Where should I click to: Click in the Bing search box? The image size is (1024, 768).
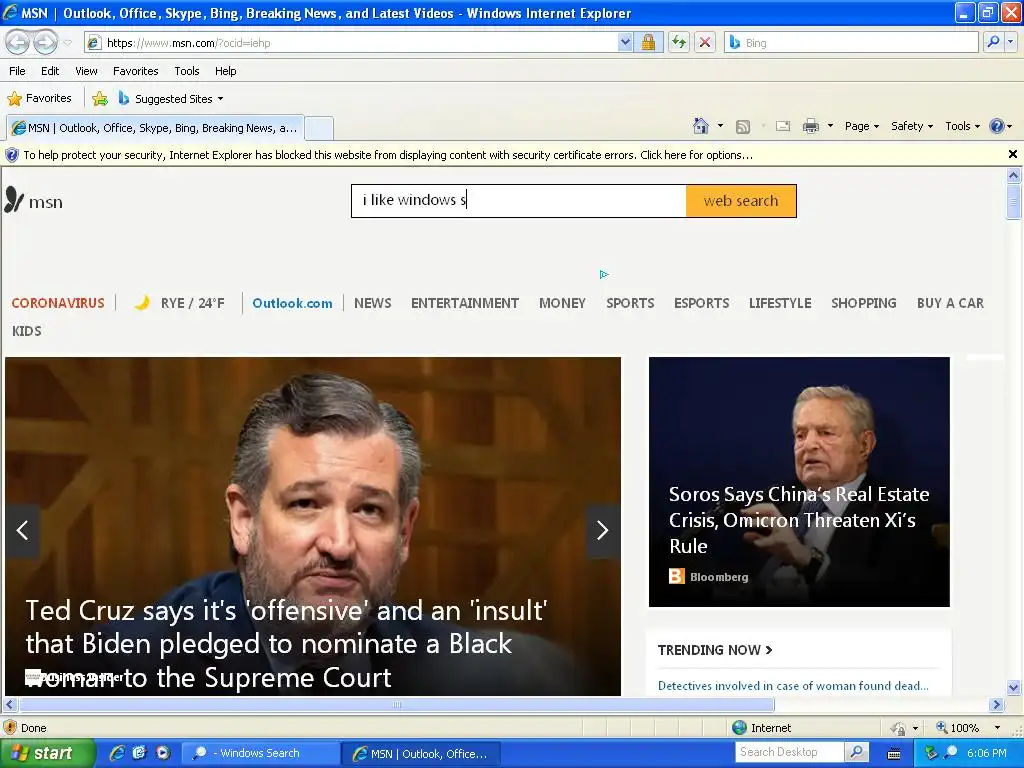[851, 42]
